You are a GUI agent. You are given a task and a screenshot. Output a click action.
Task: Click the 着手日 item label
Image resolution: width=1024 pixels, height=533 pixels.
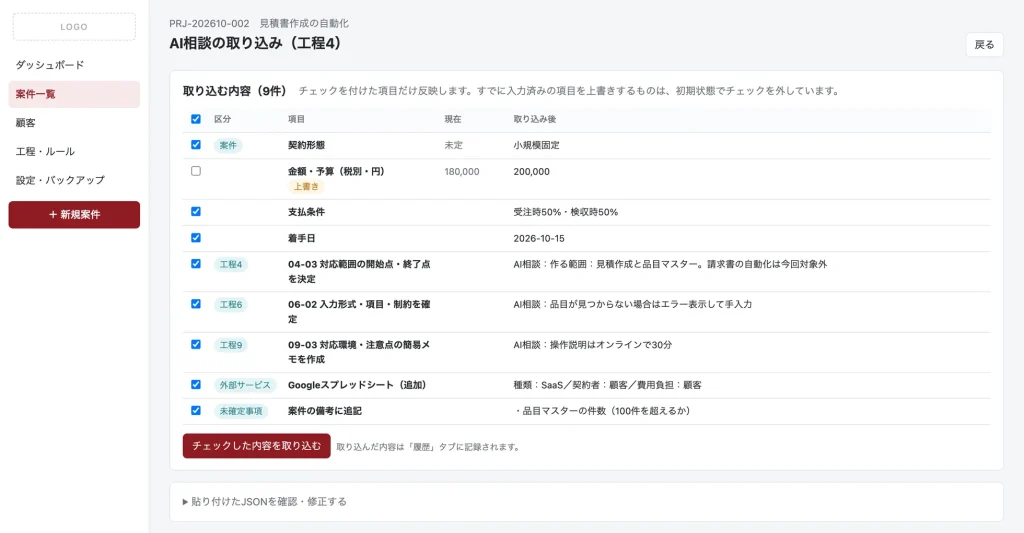(x=302, y=238)
